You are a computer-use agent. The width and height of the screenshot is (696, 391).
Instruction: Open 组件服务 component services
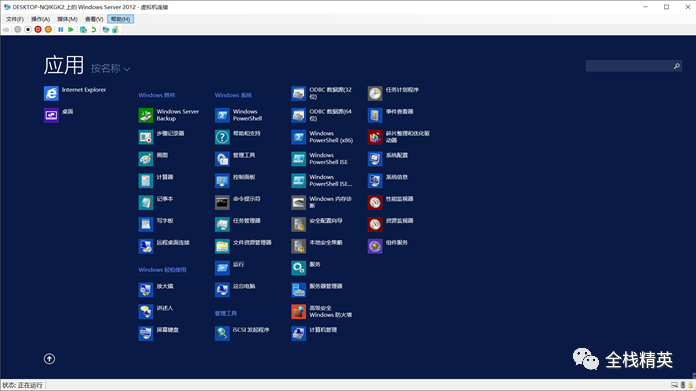tap(388, 245)
